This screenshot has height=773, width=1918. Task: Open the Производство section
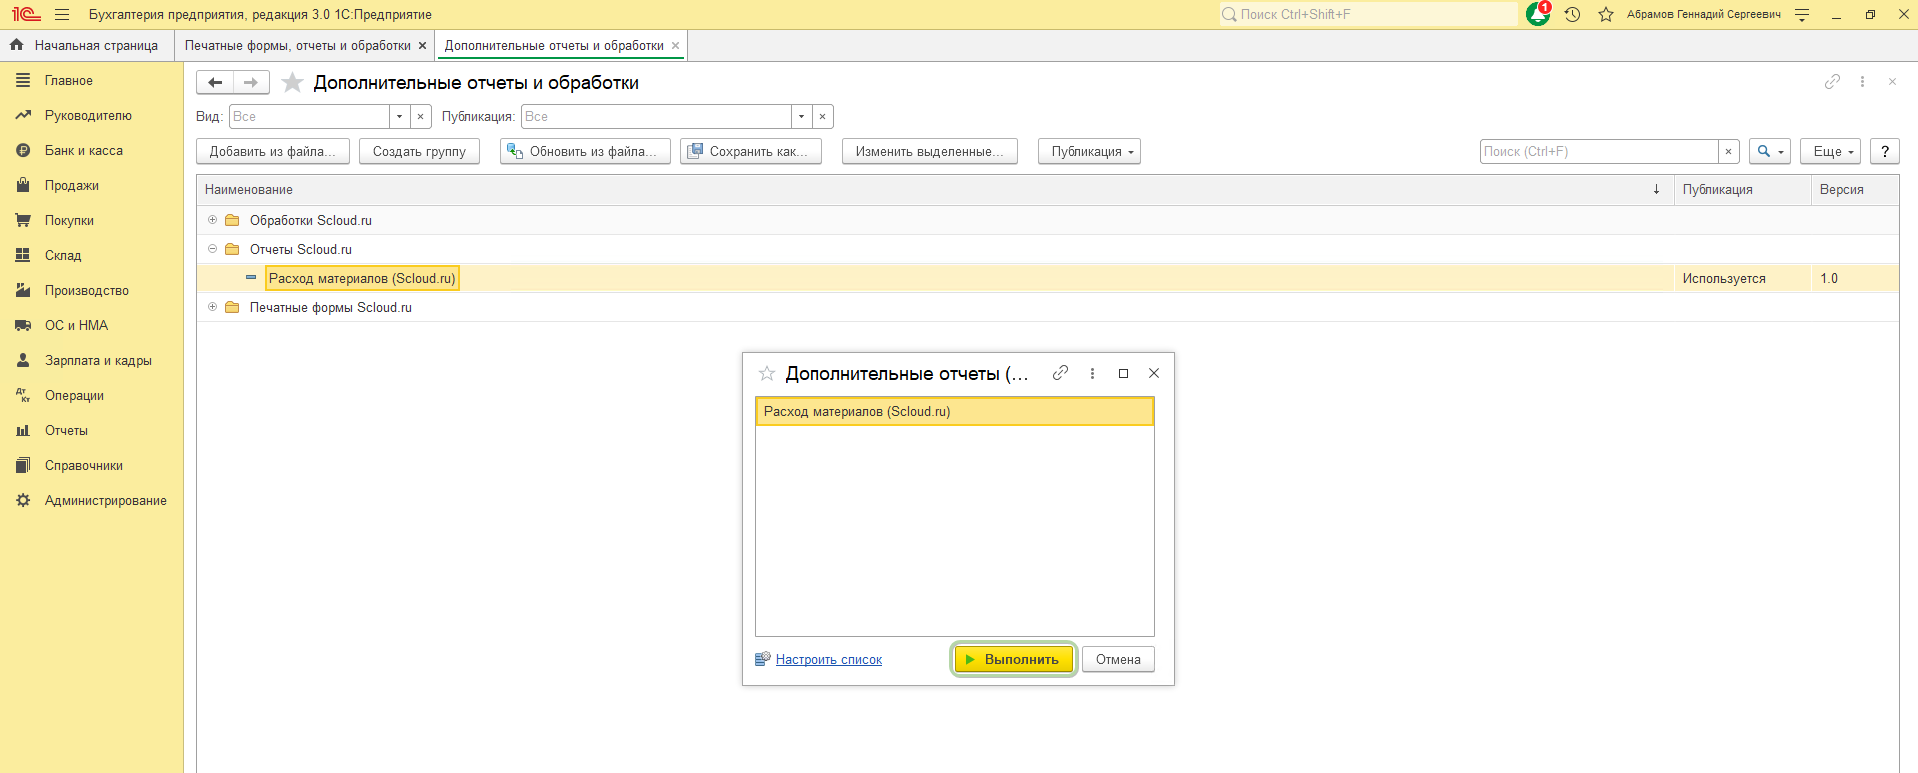pyautogui.click(x=91, y=291)
